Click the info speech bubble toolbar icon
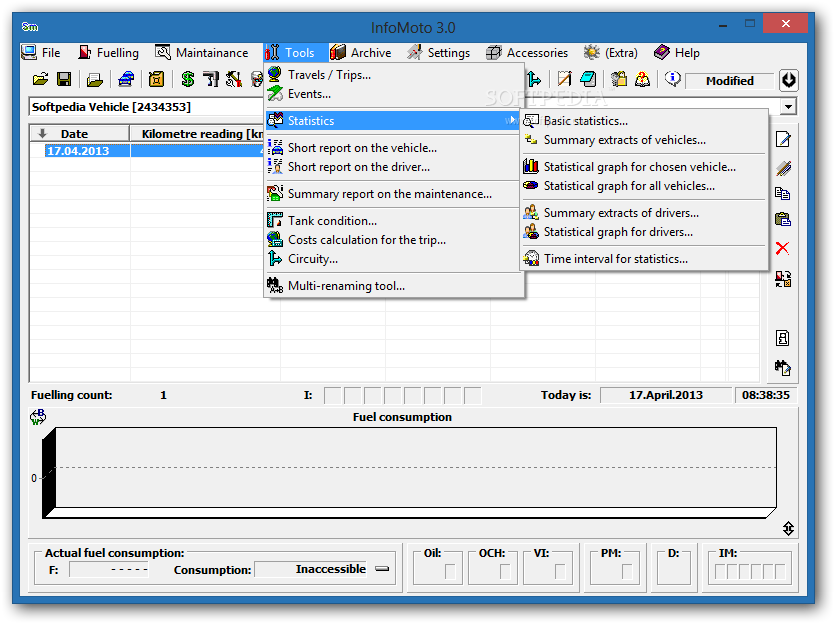 [x=673, y=79]
